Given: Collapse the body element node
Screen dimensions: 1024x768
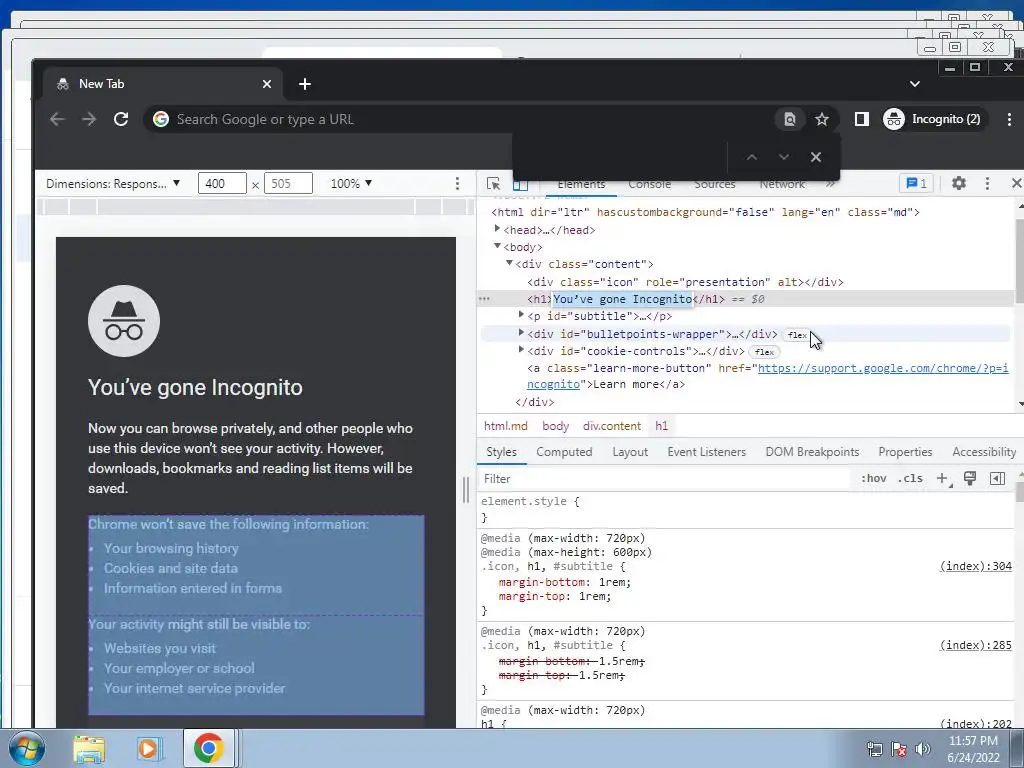Looking at the screenshot, I should (x=497, y=246).
